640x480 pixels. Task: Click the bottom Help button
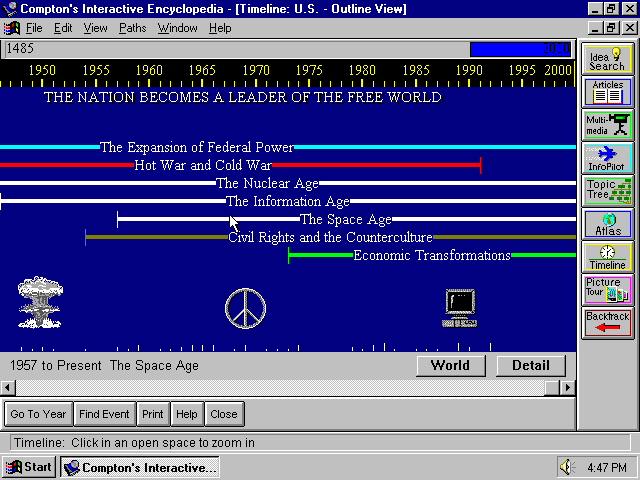pyautogui.click(x=187, y=414)
